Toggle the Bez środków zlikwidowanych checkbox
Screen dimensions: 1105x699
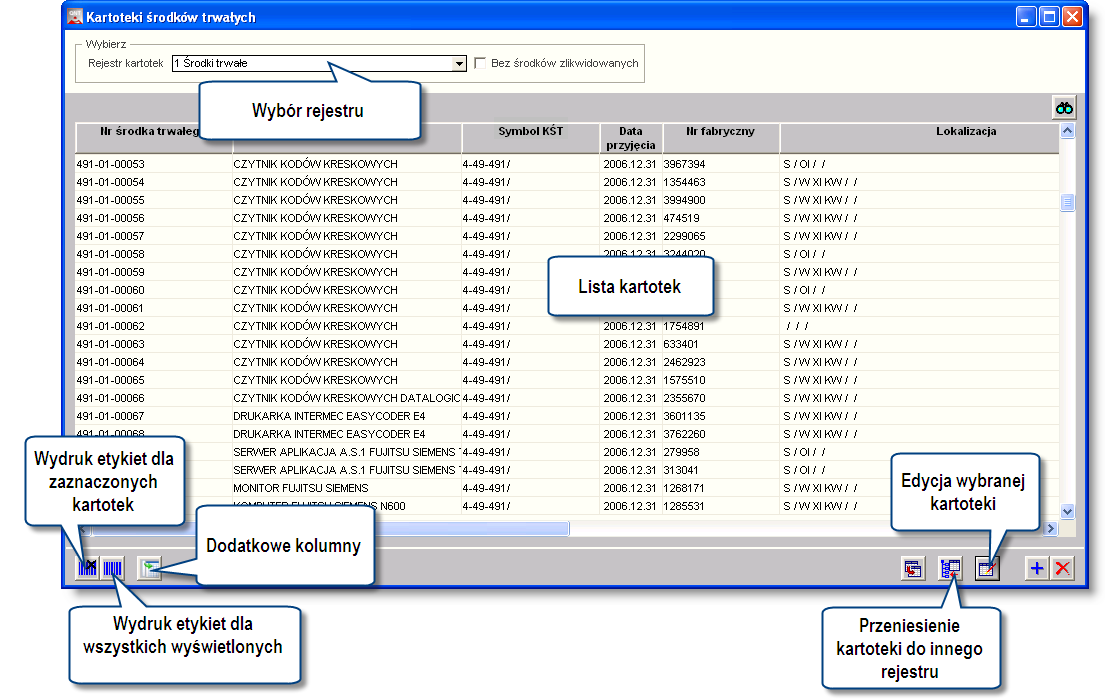coord(480,63)
